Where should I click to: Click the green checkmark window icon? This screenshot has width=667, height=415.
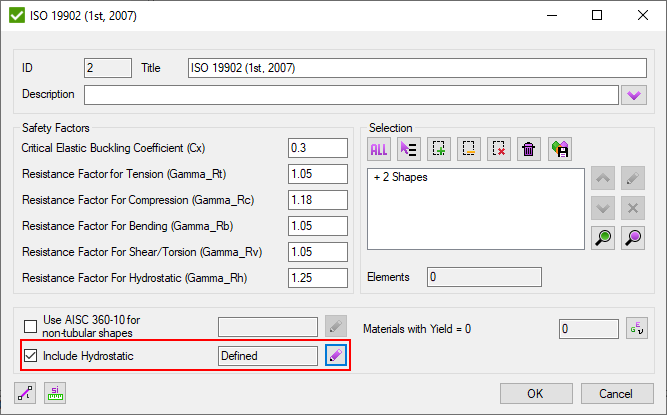coord(17,16)
